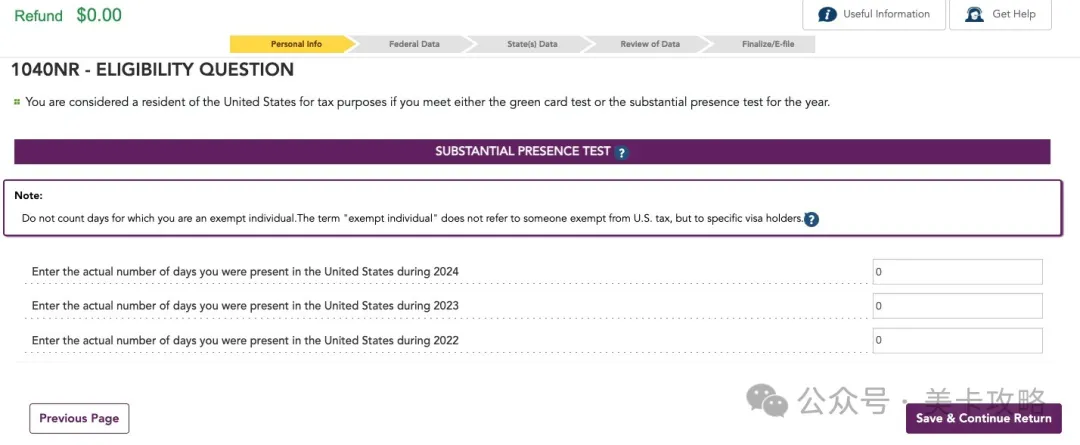Select the Finalize/E-file step

[x=766, y=44]
